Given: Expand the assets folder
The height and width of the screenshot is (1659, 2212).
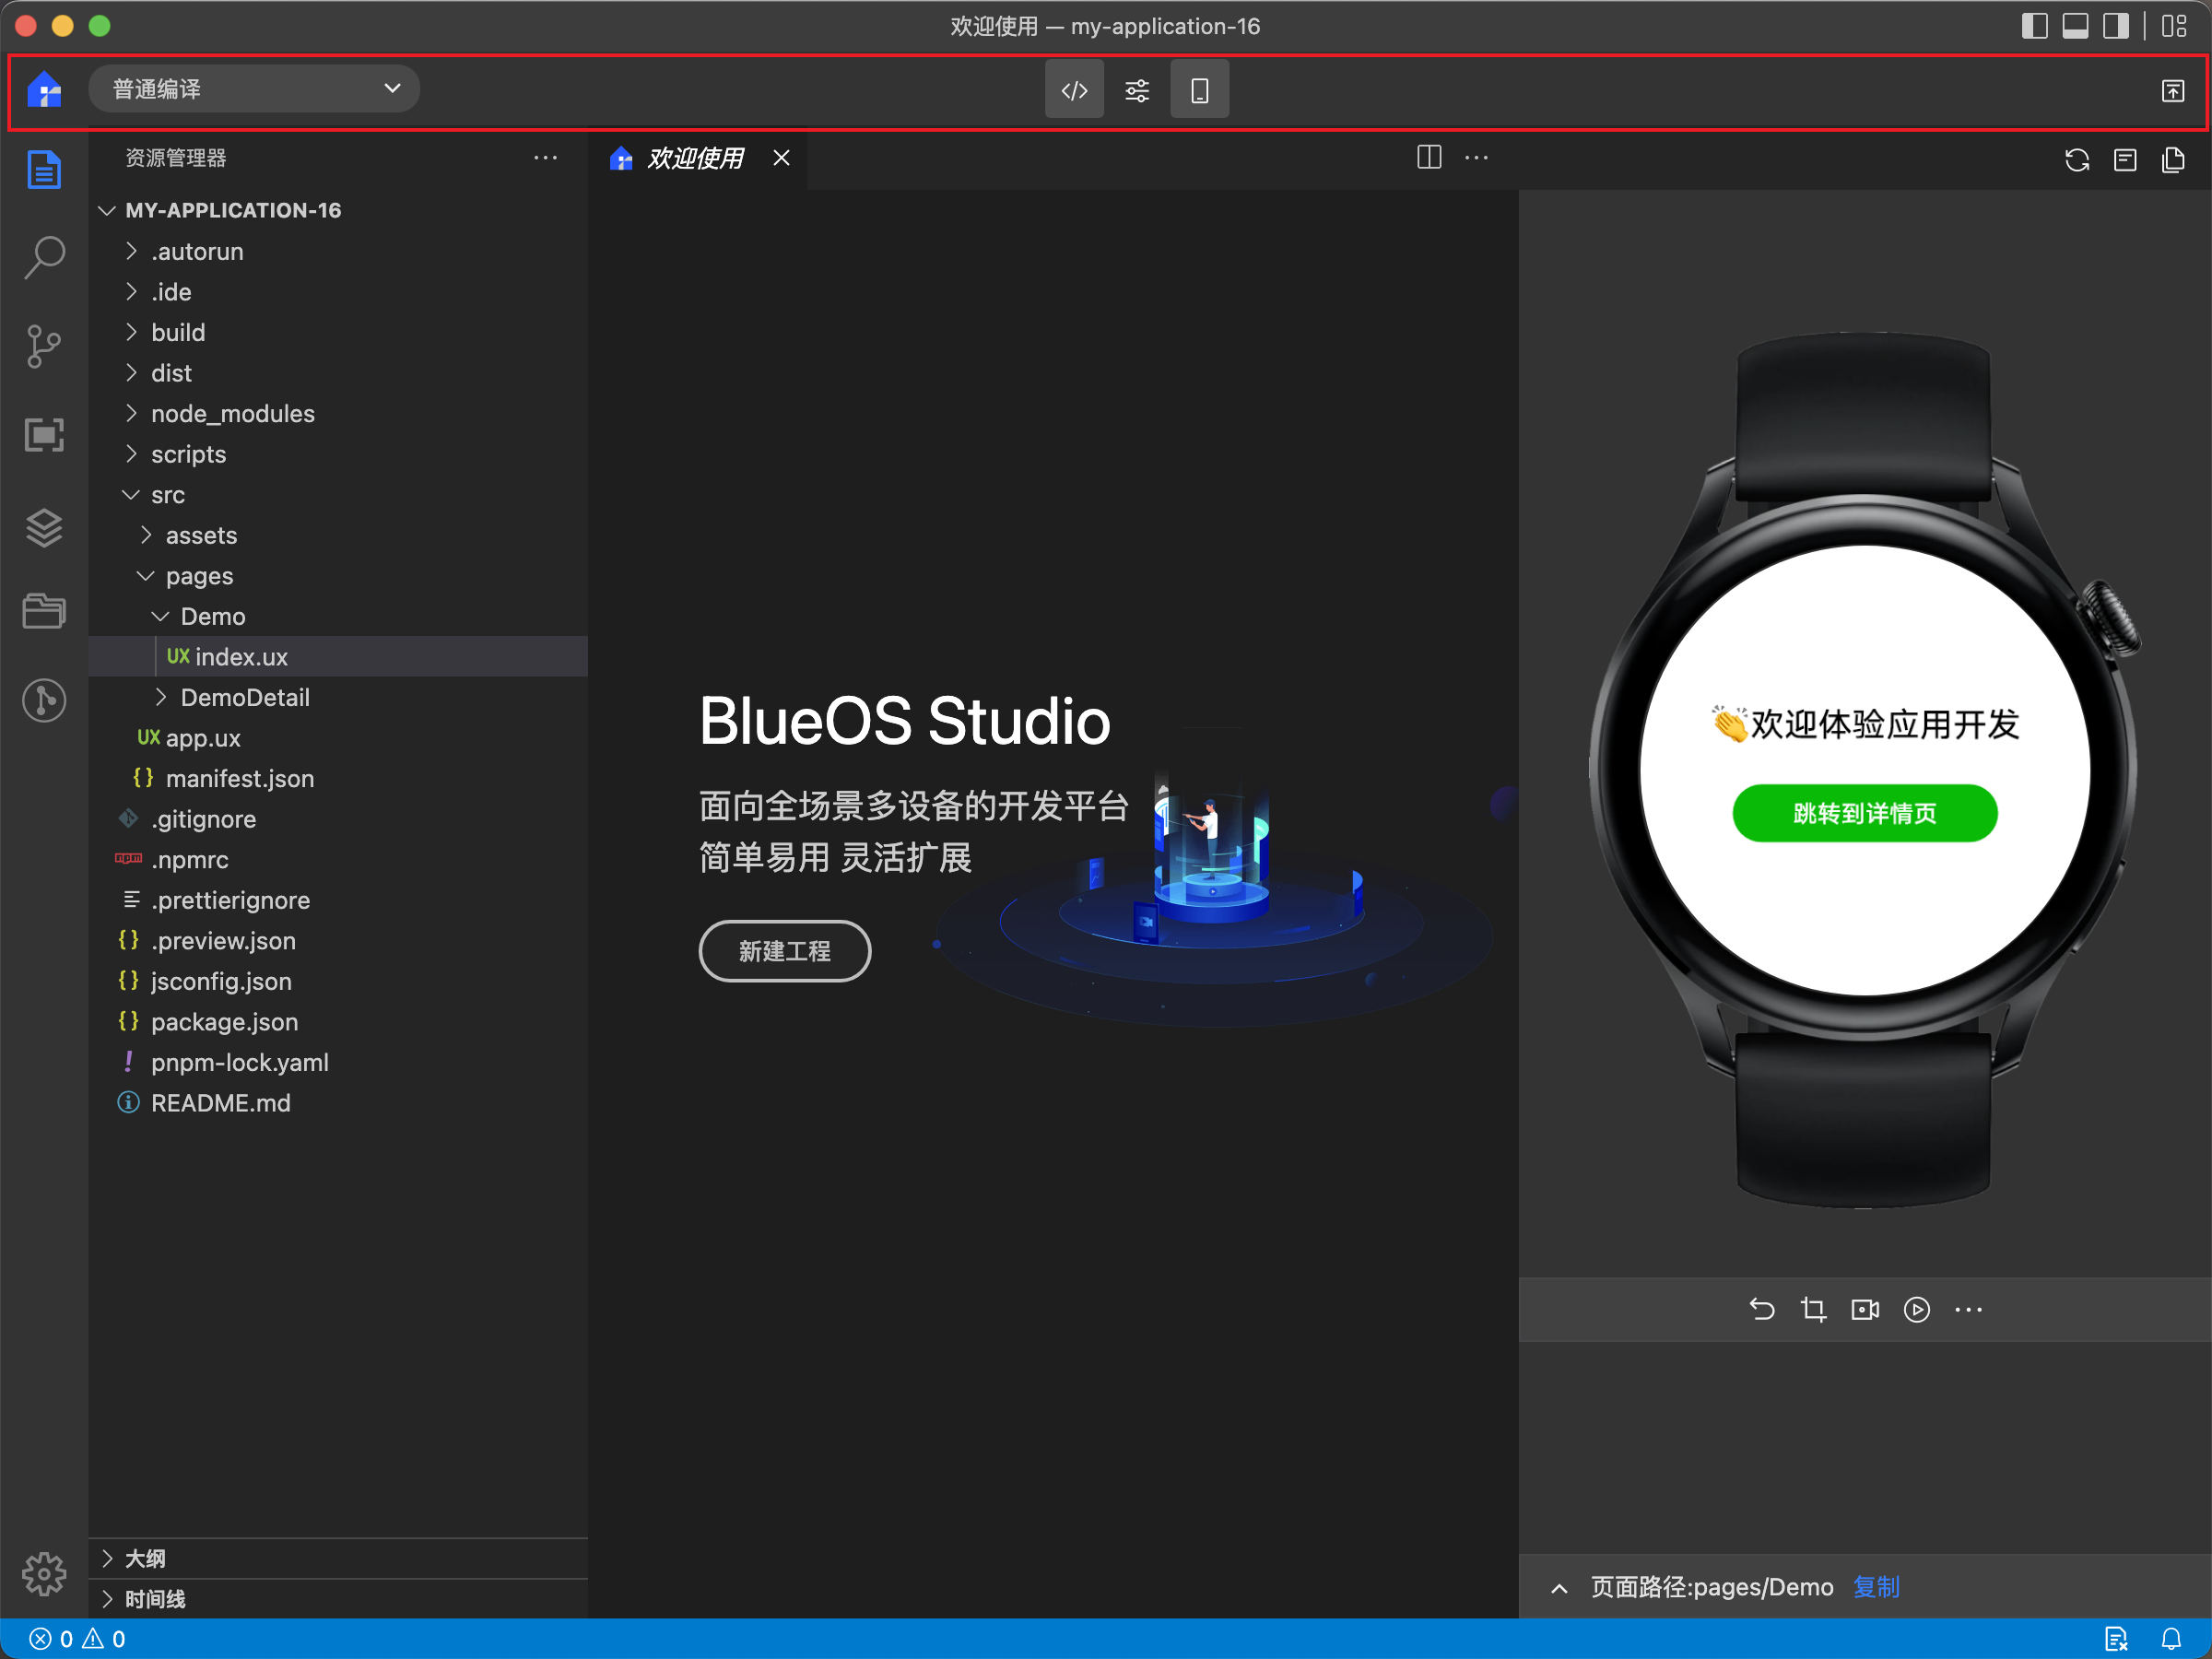Looking at the screenshot, I should pyautogui.click(x=338, y=535).
